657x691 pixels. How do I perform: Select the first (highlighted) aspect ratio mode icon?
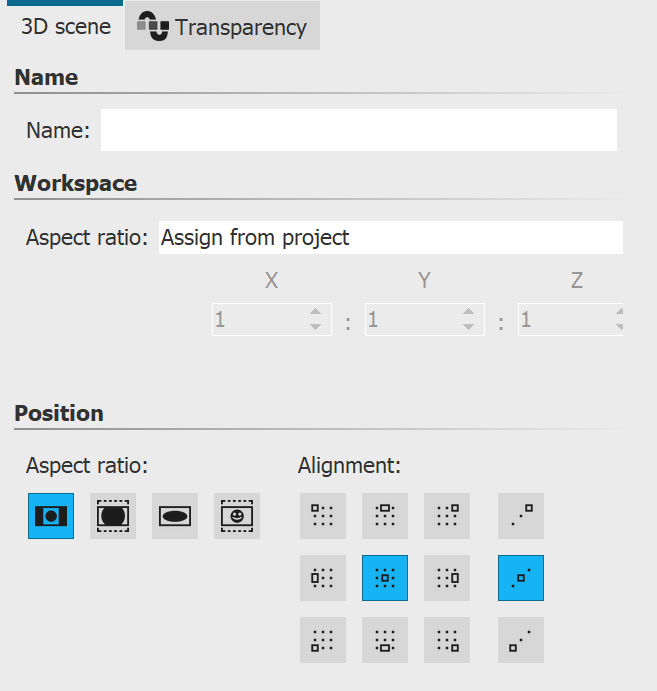tap(51, 516)
